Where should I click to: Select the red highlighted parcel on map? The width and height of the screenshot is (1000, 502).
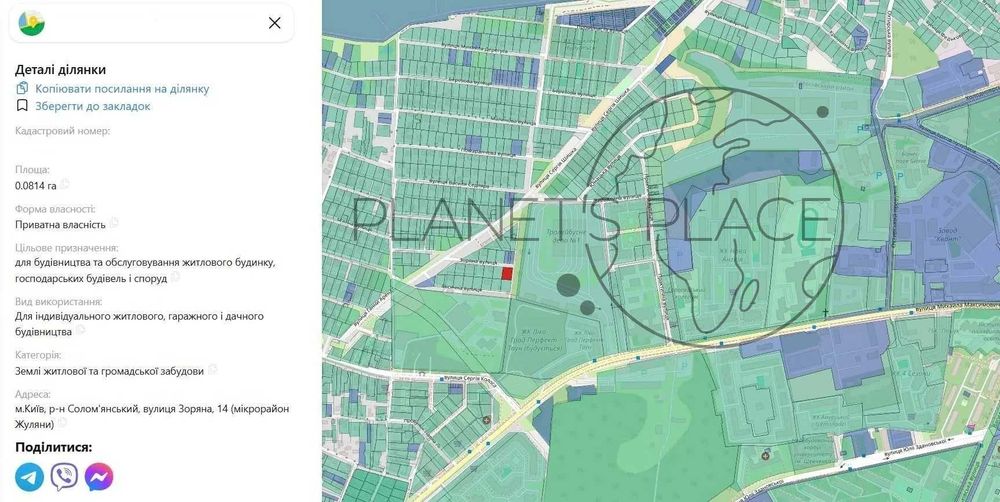pyautogui.click(x=507, y=273)
